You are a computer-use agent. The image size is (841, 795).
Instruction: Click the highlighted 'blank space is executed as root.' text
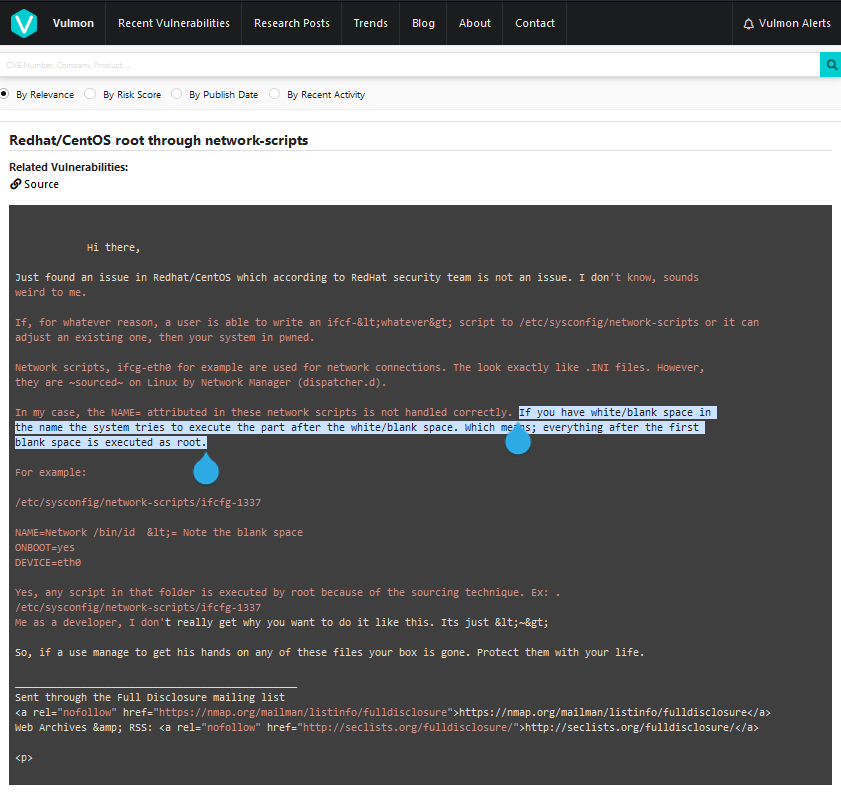pos(110,443)
